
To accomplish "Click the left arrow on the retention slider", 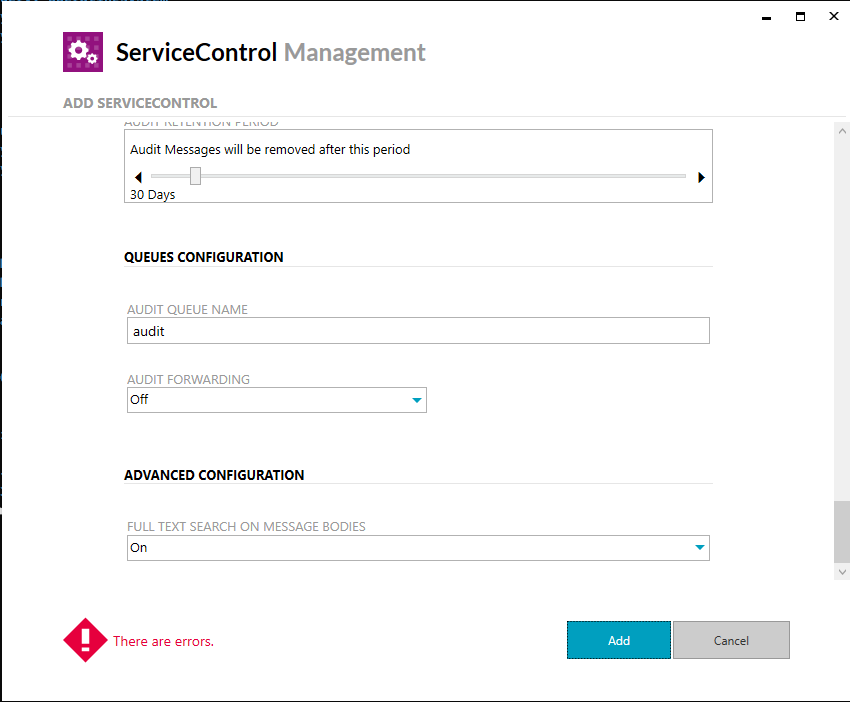I will [139, 176].
